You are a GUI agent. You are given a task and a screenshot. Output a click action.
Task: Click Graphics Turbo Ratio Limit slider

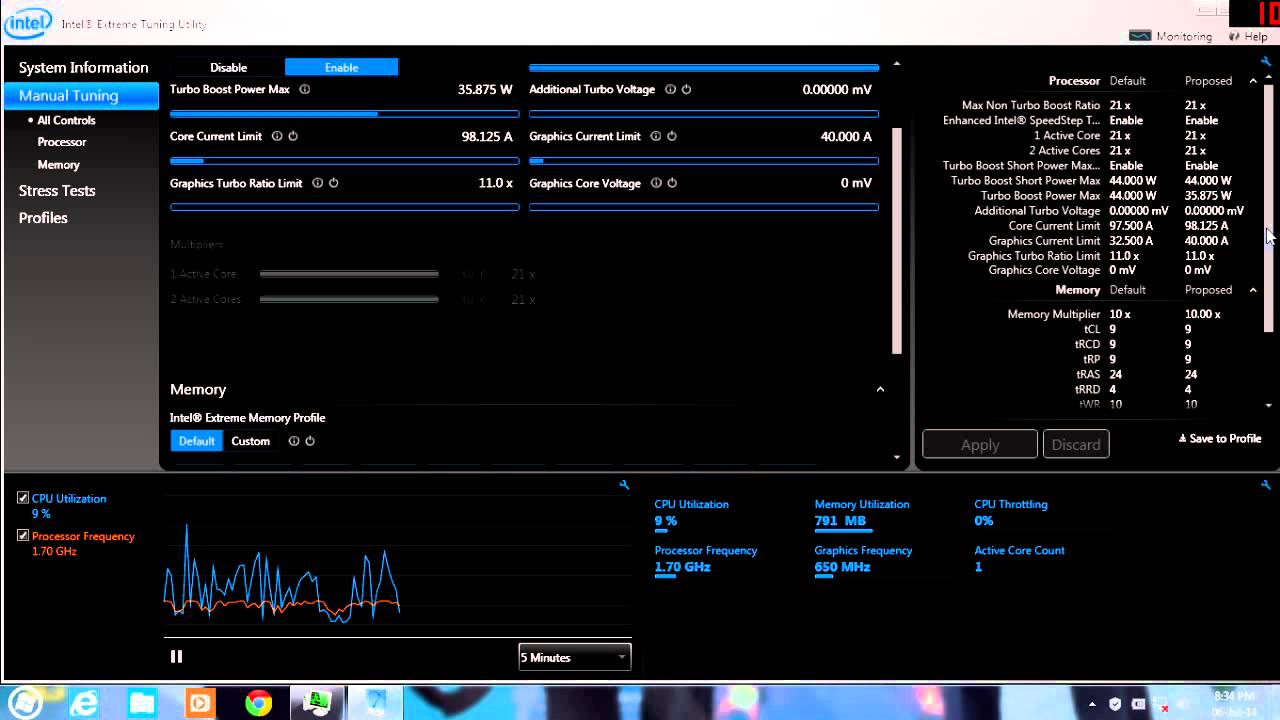point(345,207)
